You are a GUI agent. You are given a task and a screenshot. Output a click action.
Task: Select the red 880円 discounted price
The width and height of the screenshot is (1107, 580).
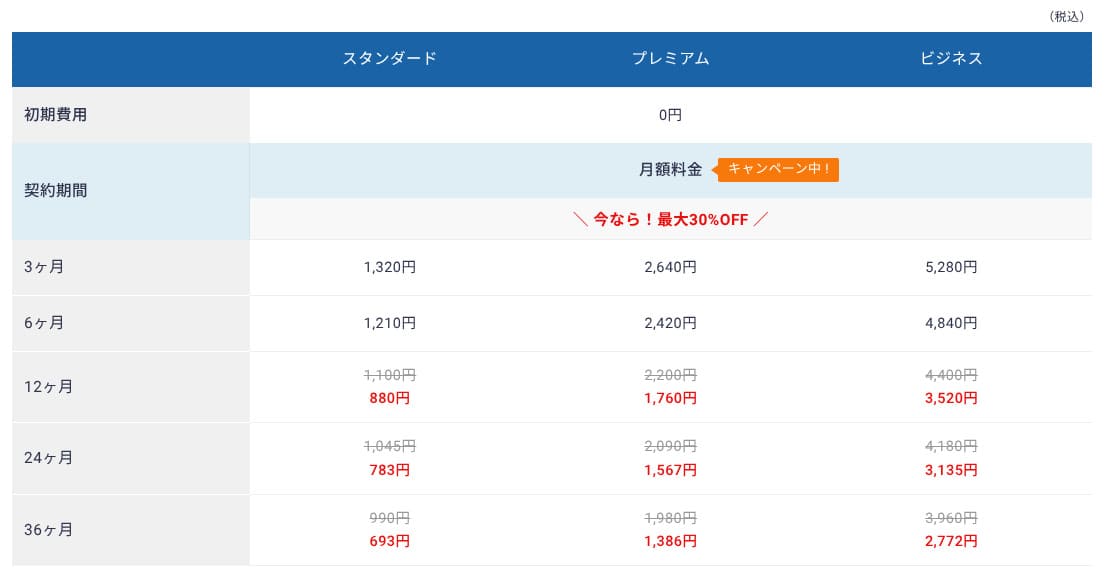(x=390, y=398)
